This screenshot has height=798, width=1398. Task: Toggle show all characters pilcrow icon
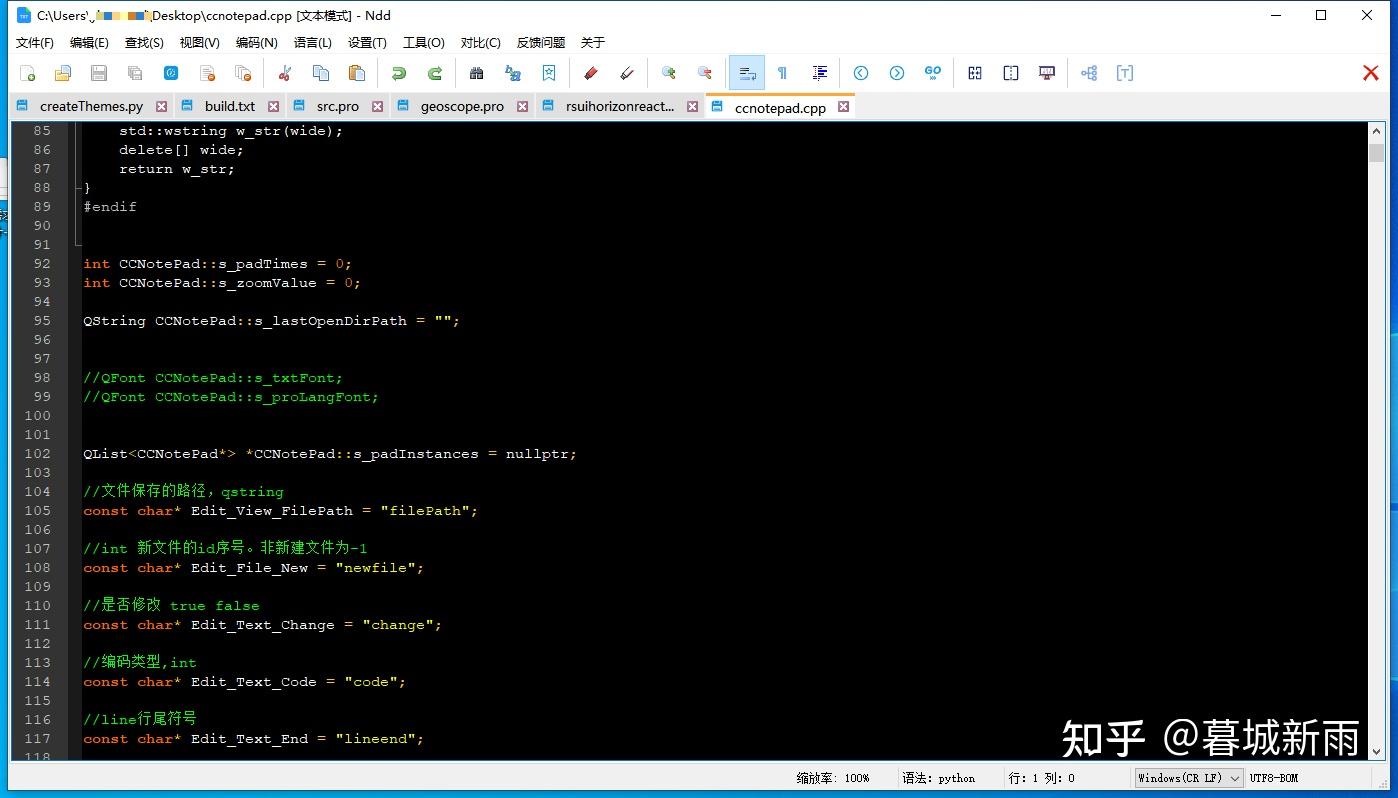point(783,73)
